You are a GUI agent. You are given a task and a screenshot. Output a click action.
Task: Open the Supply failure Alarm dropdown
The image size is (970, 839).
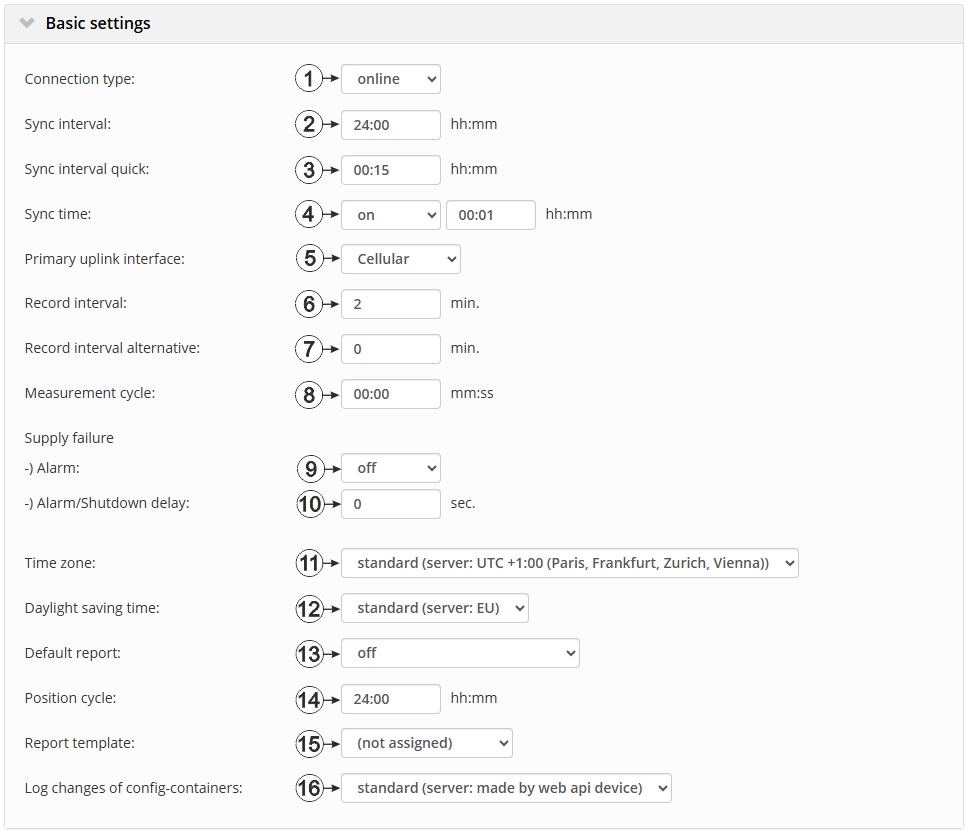[390, 468]
